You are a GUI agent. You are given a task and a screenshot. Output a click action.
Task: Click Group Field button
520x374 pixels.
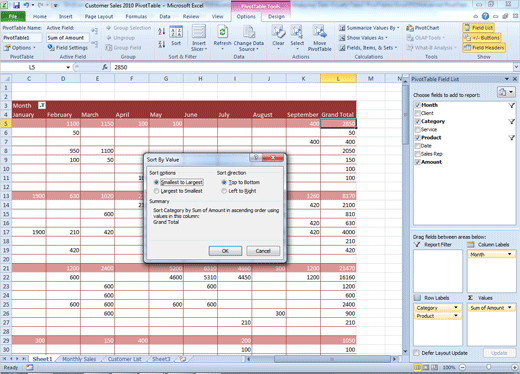pyautogui.click(x=123, y=48)
